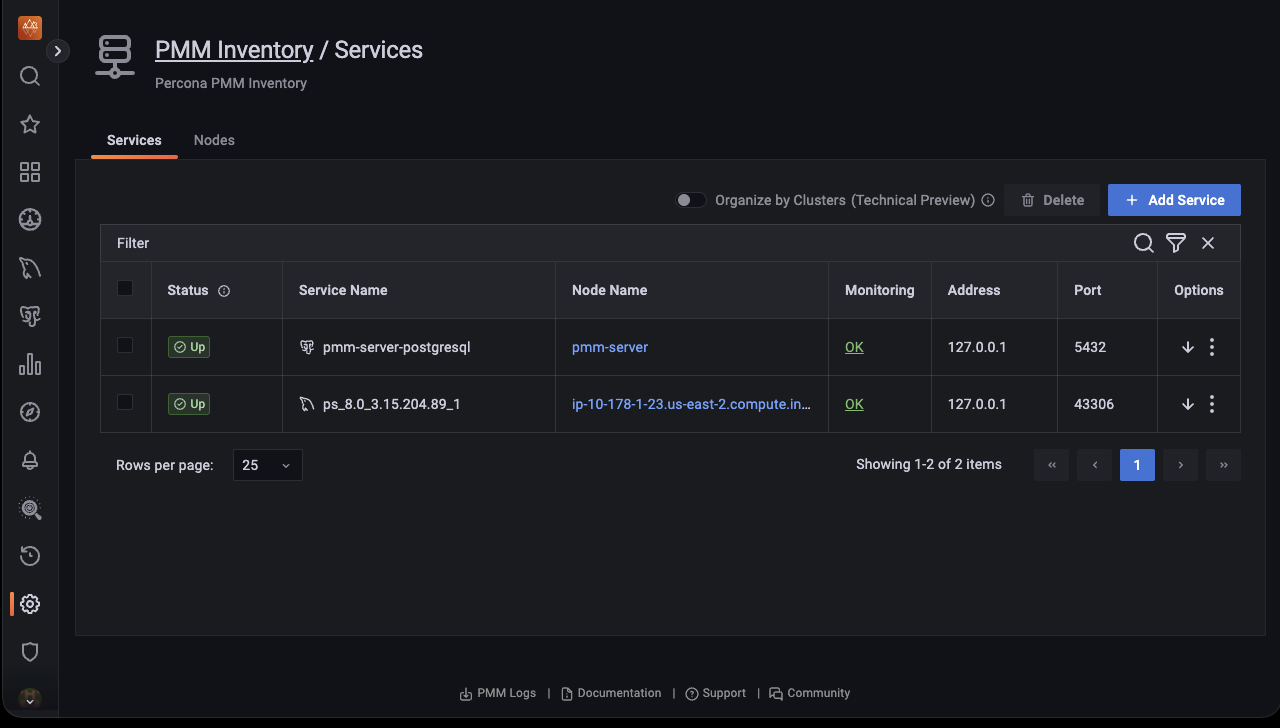1280x728 pixels.
Task: Expand the sidebar with the chevron button
Action: pyautogui.click(x=58, y=51)
